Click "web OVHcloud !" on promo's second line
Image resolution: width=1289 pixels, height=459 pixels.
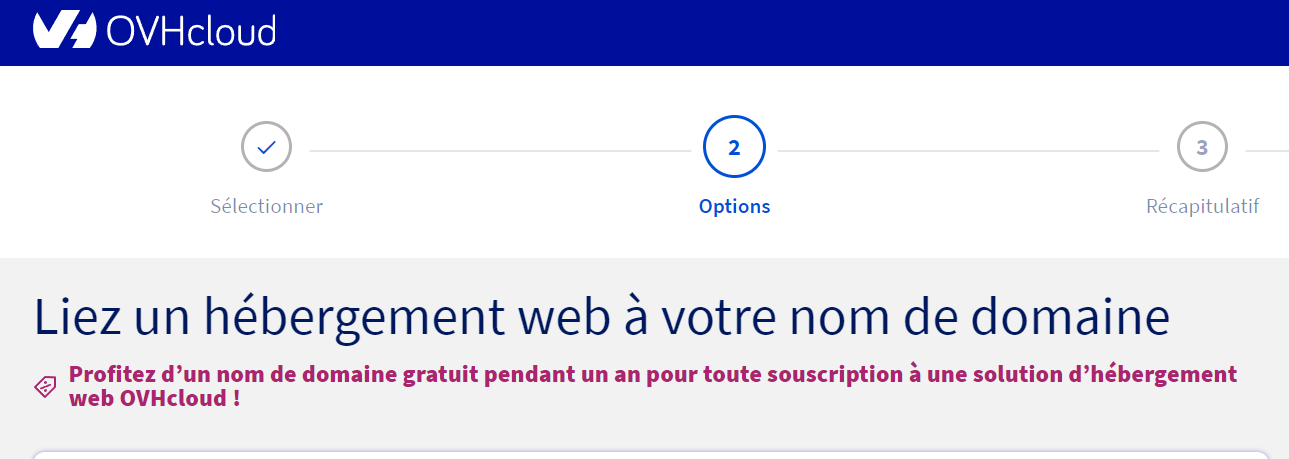[x=154, y=398]
